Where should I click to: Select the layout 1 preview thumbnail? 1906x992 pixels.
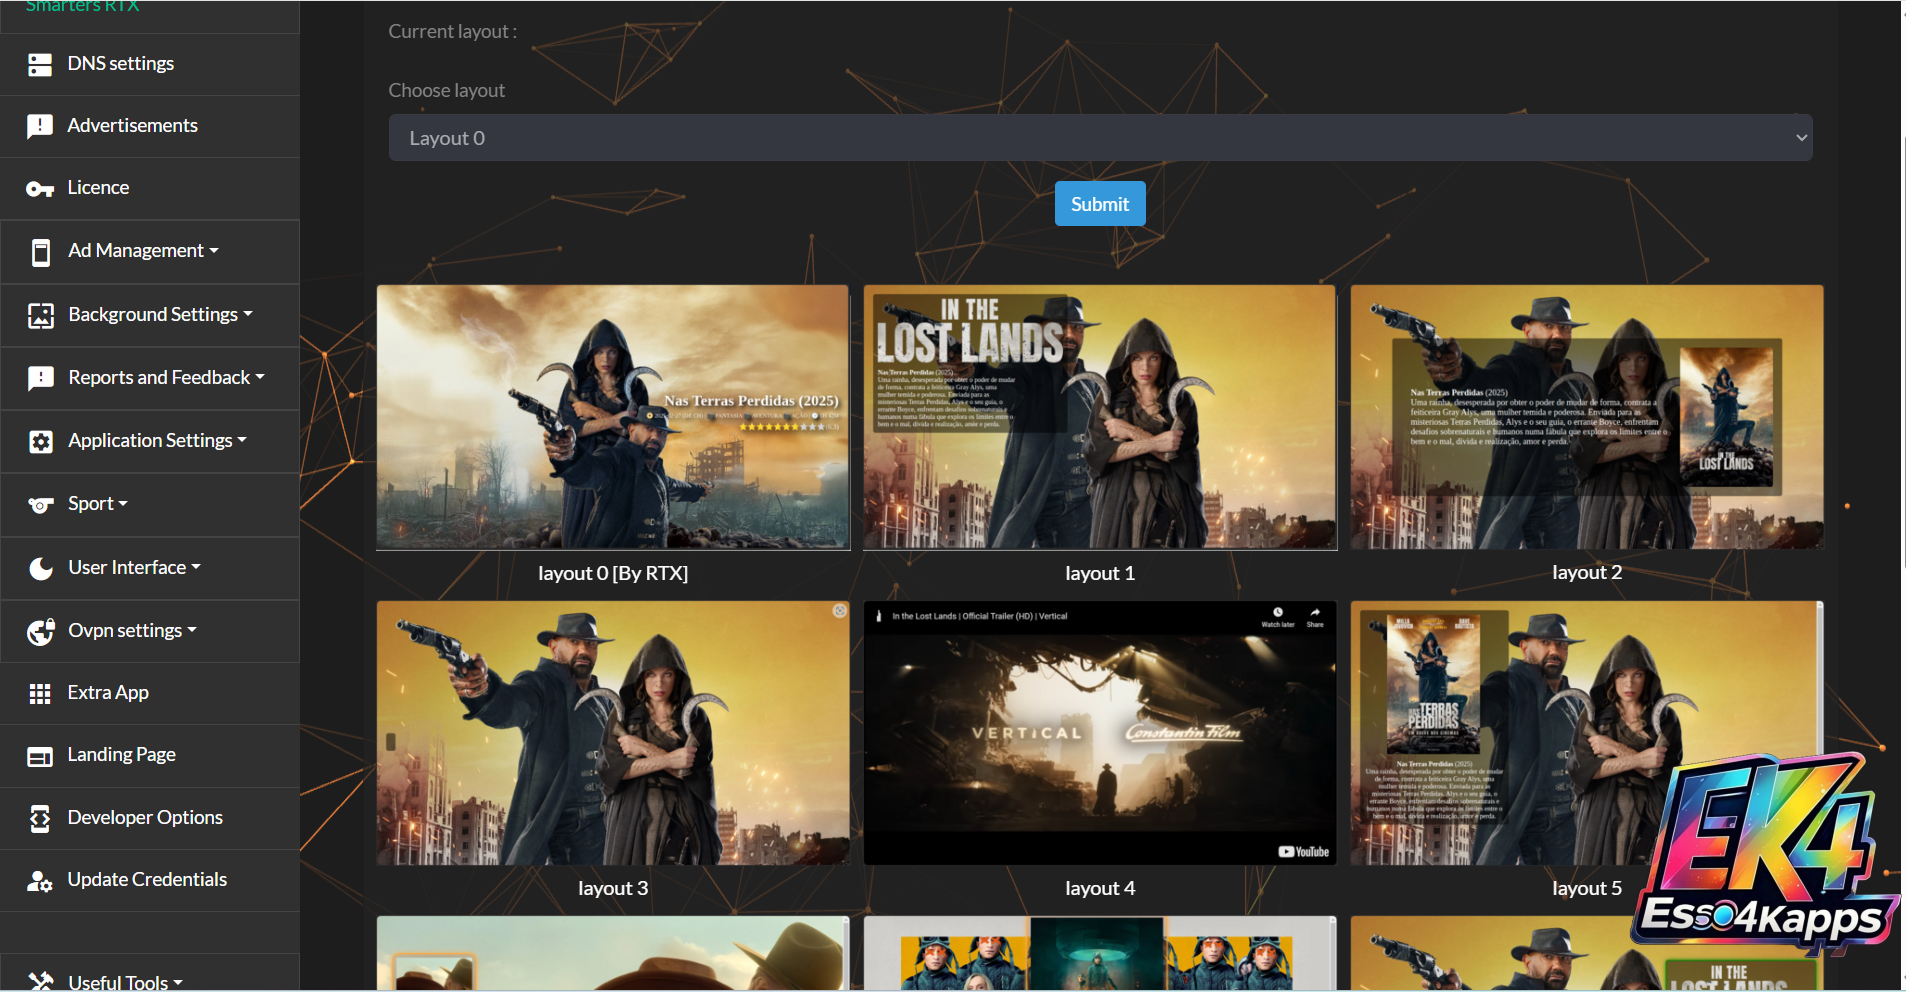pyautogui.click(x=1100, y=417)
